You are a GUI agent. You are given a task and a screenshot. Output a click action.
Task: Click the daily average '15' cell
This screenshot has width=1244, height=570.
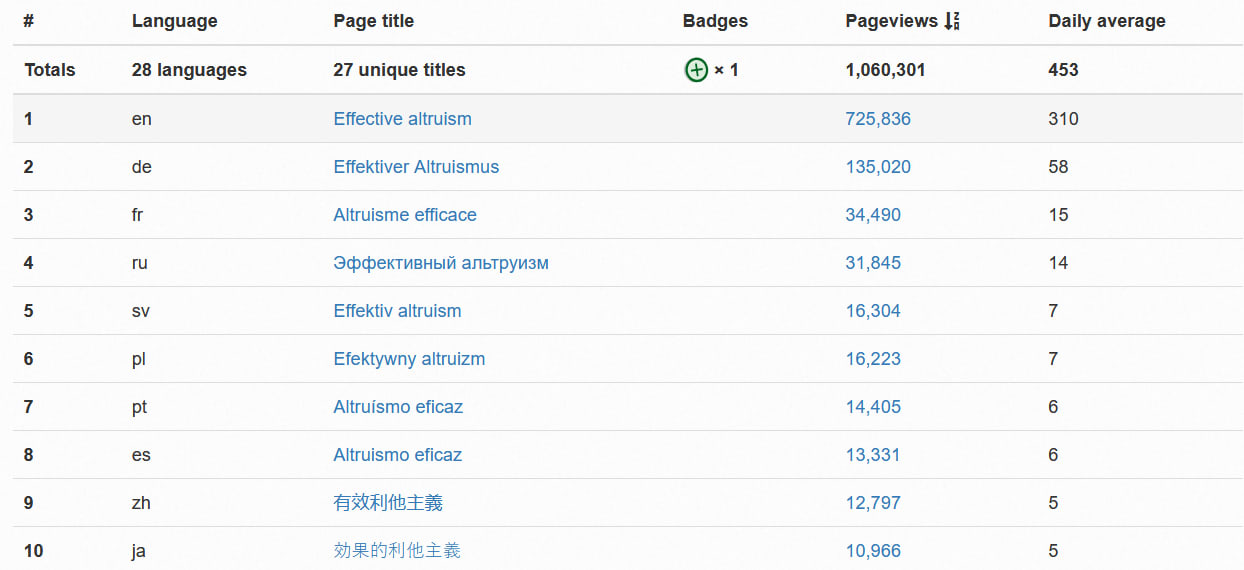pos(1058,215)
